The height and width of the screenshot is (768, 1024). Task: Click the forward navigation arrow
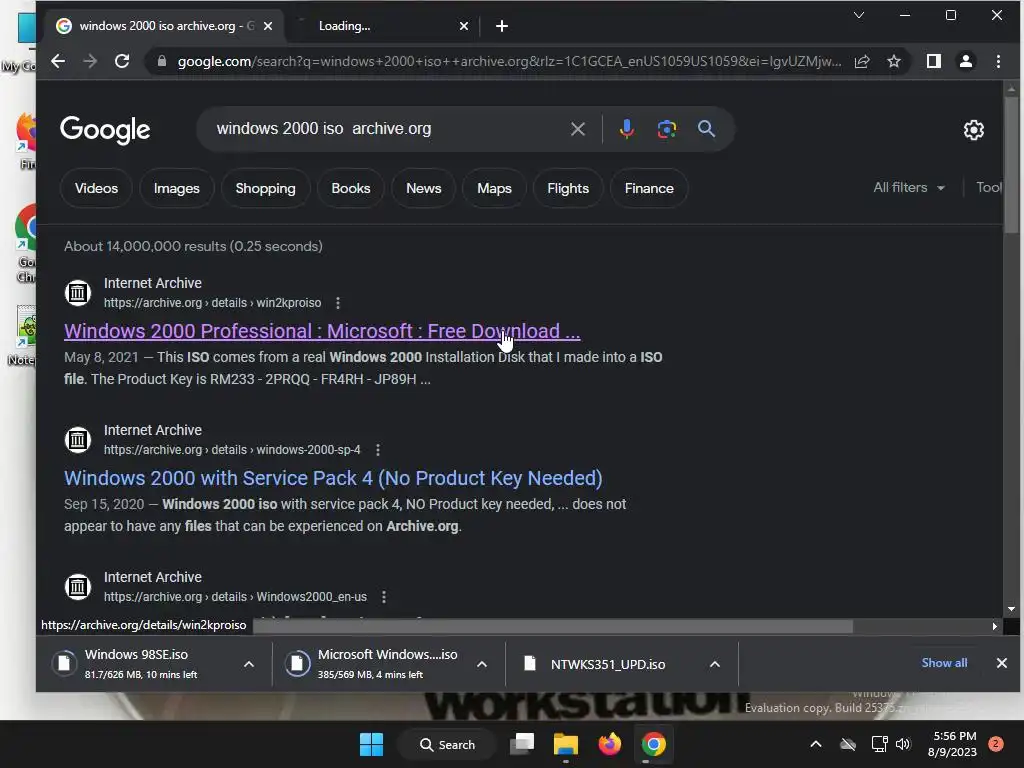click(x=90, y=61)
